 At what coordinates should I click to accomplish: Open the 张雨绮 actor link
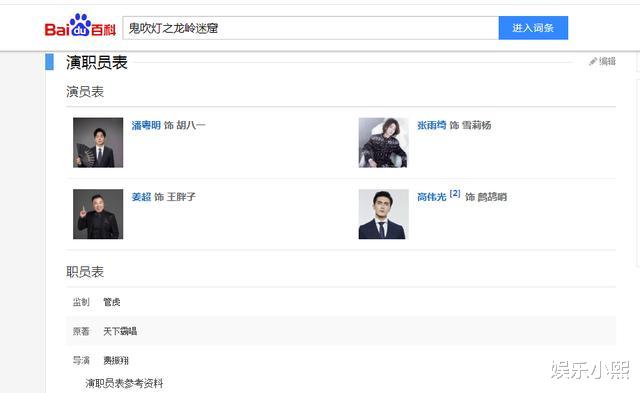(431, 125)
